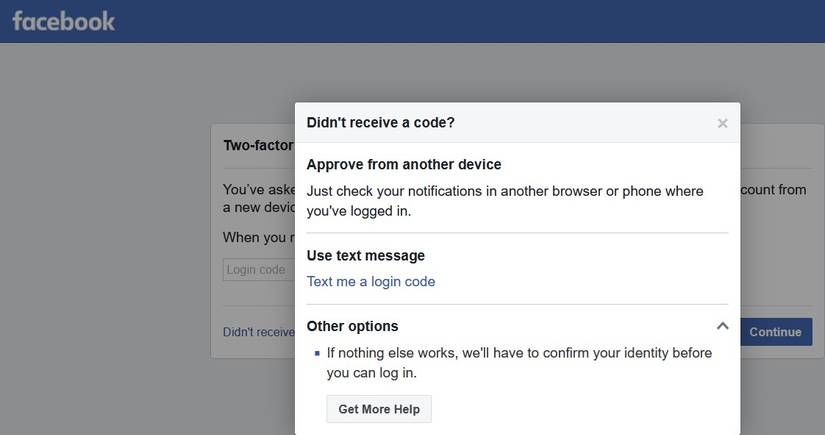
Task: Click the "When you" text above Login code
Action: [255, 237]
